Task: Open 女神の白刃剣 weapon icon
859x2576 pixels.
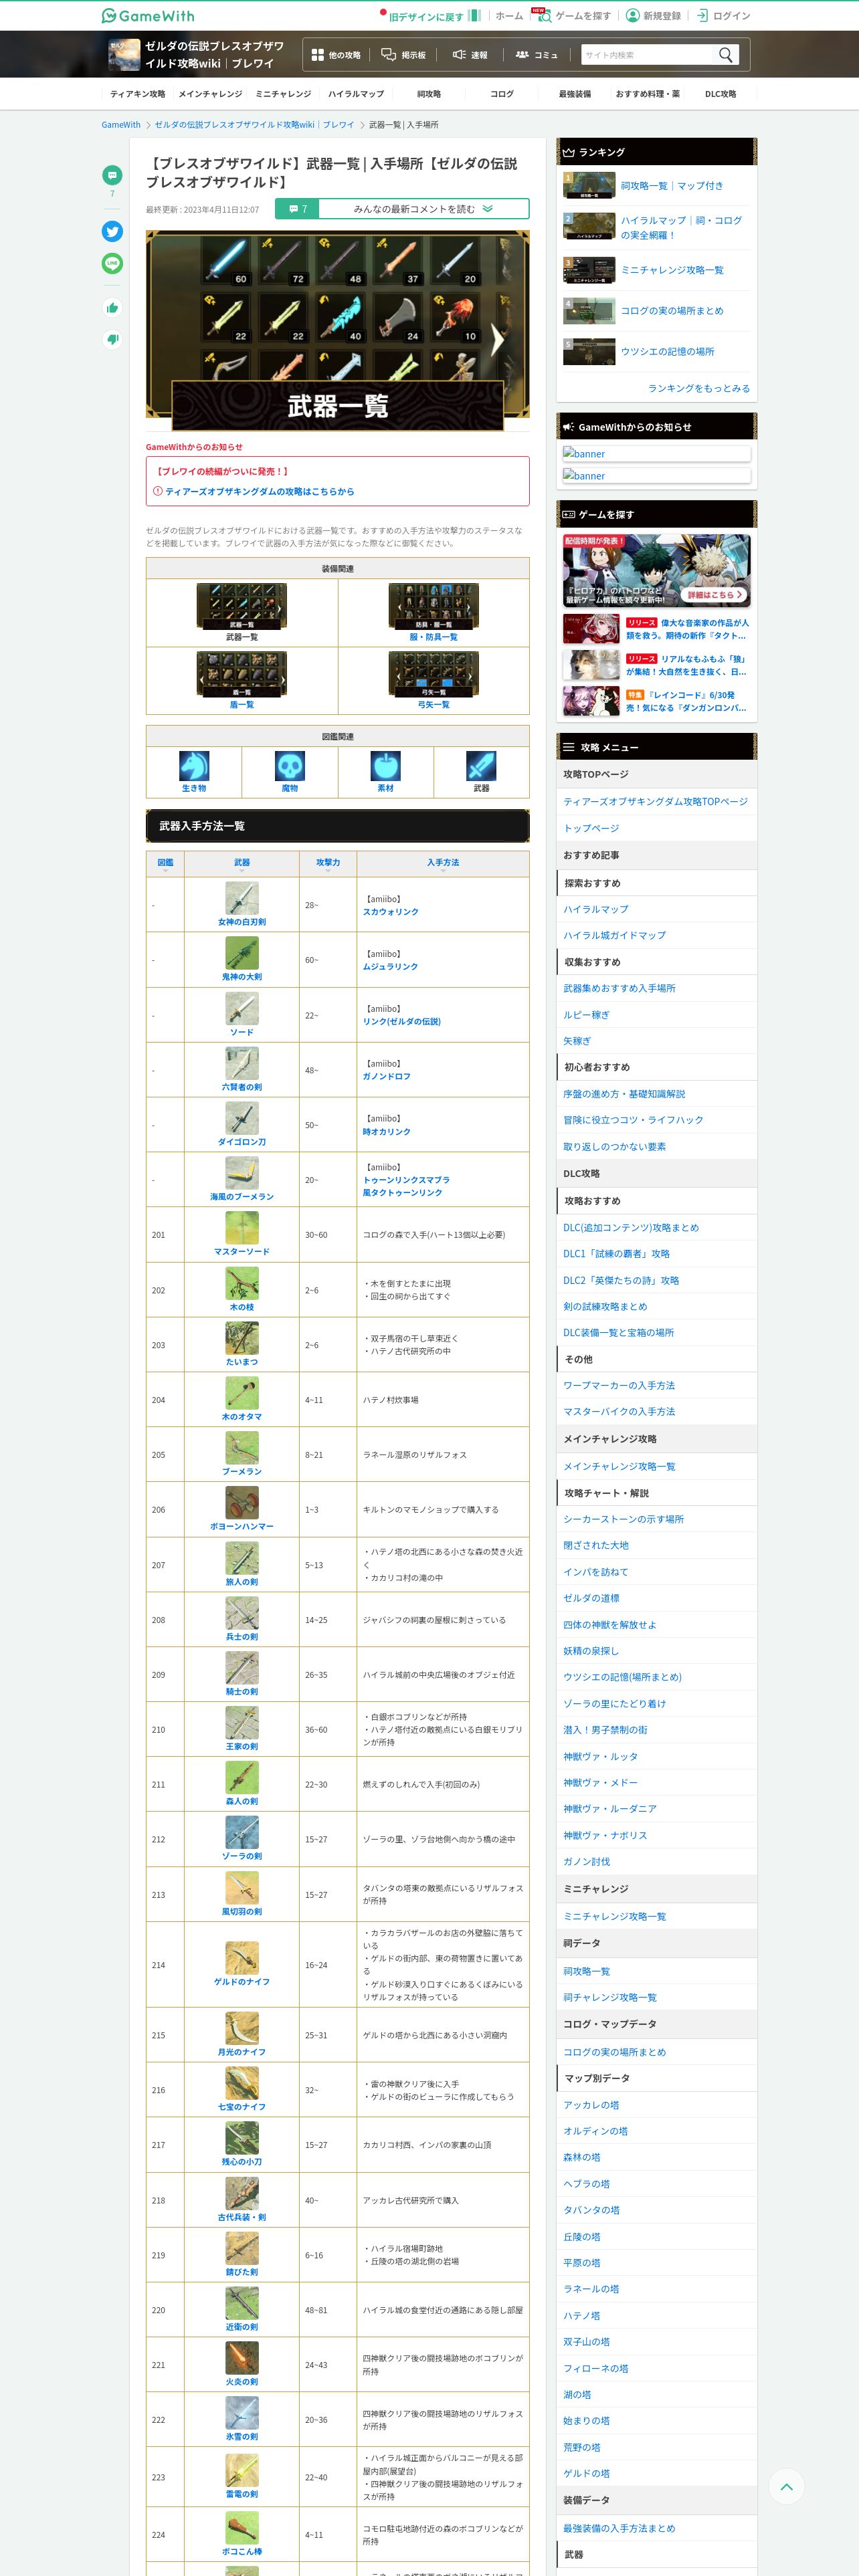Action: [242, 898]
